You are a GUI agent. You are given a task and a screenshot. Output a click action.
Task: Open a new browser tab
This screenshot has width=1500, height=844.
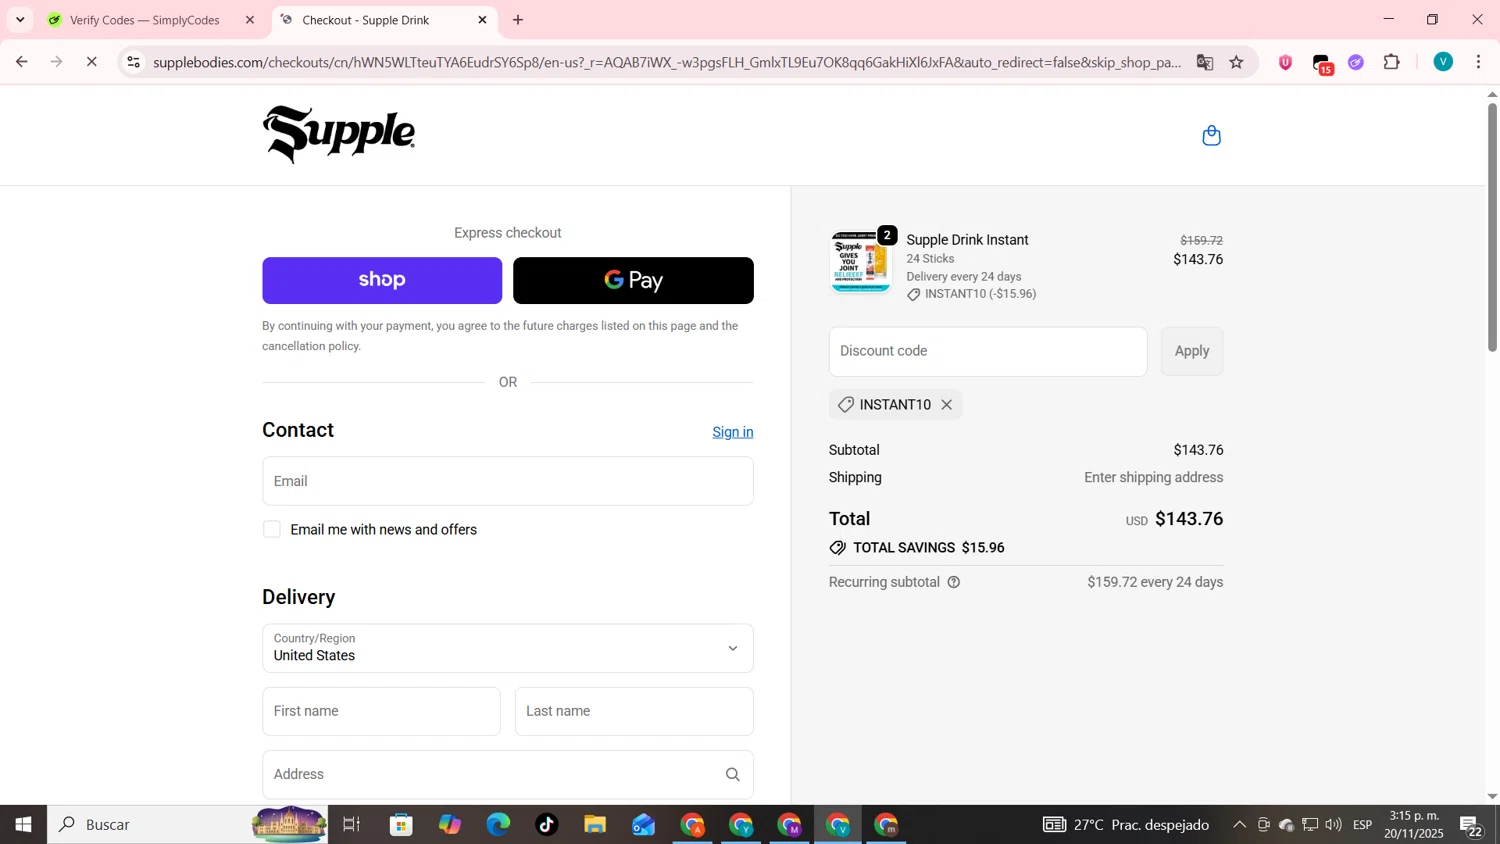click(518, 20)
